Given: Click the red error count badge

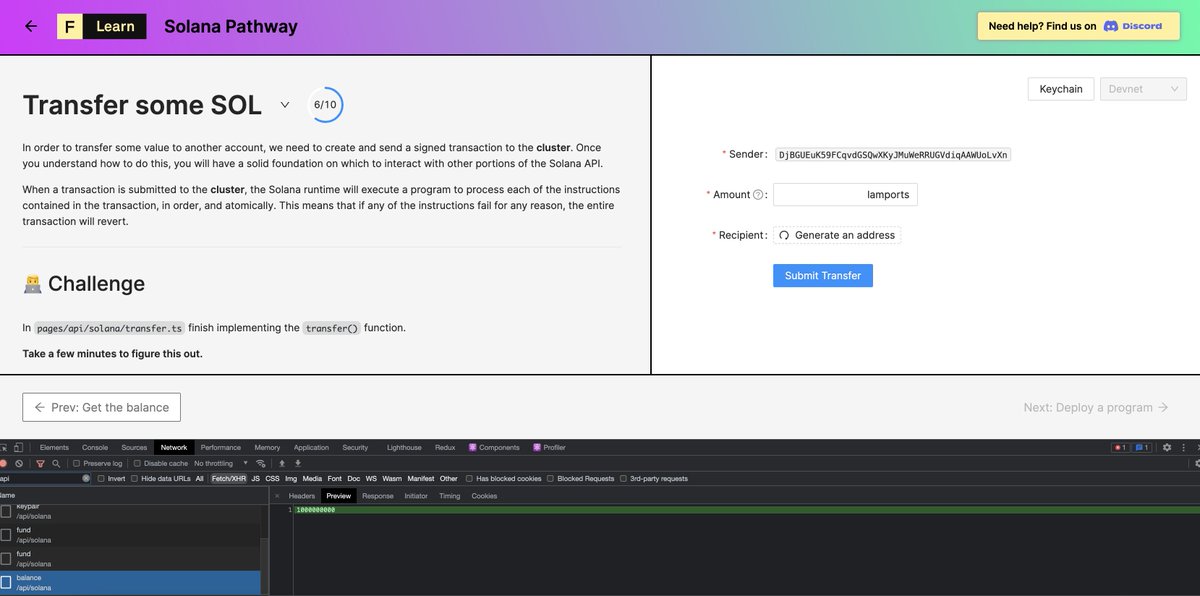Looking at the screenshot, I should (x=1120, y=448).
